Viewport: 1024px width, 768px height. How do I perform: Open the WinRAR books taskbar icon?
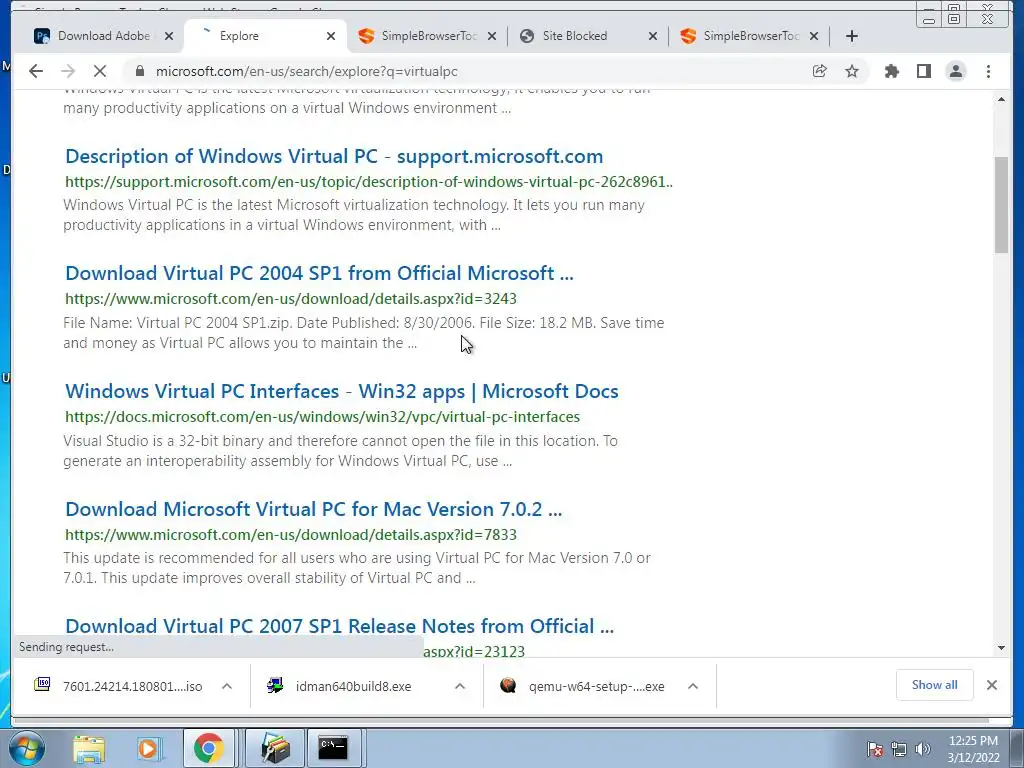[x=274, y=748]
